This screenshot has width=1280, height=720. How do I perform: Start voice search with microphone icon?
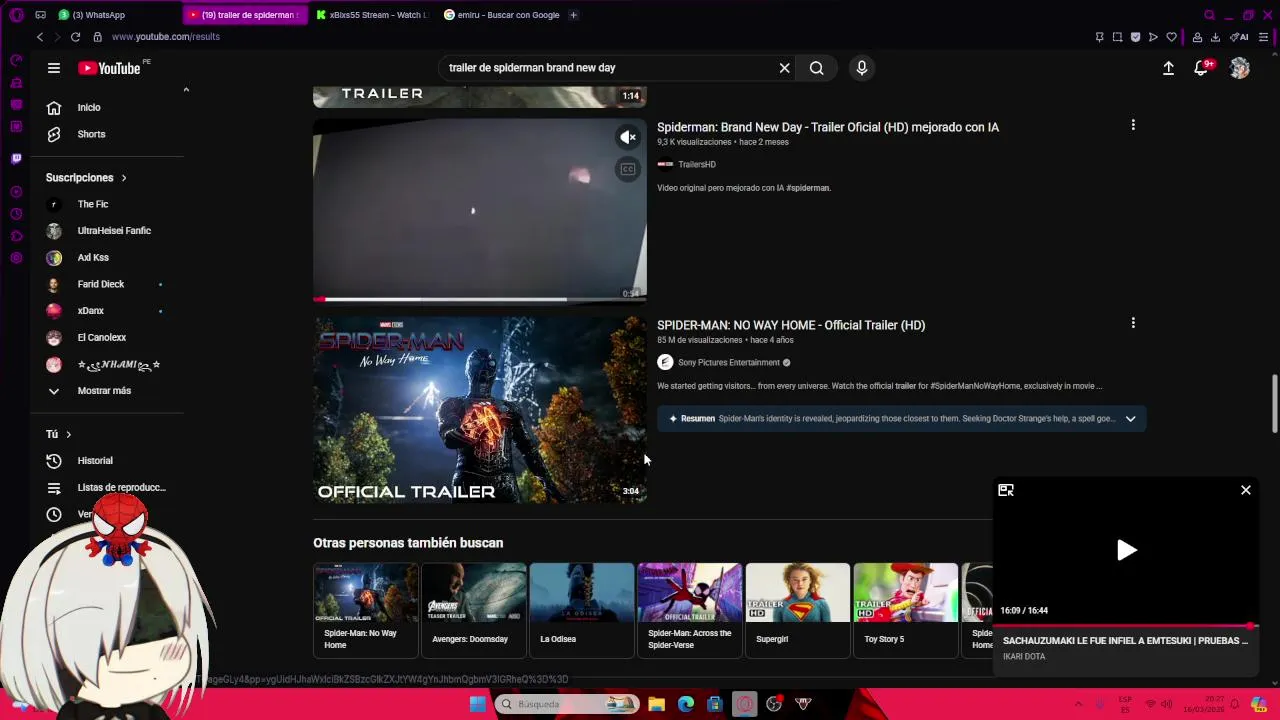click(x=862, y=68)
